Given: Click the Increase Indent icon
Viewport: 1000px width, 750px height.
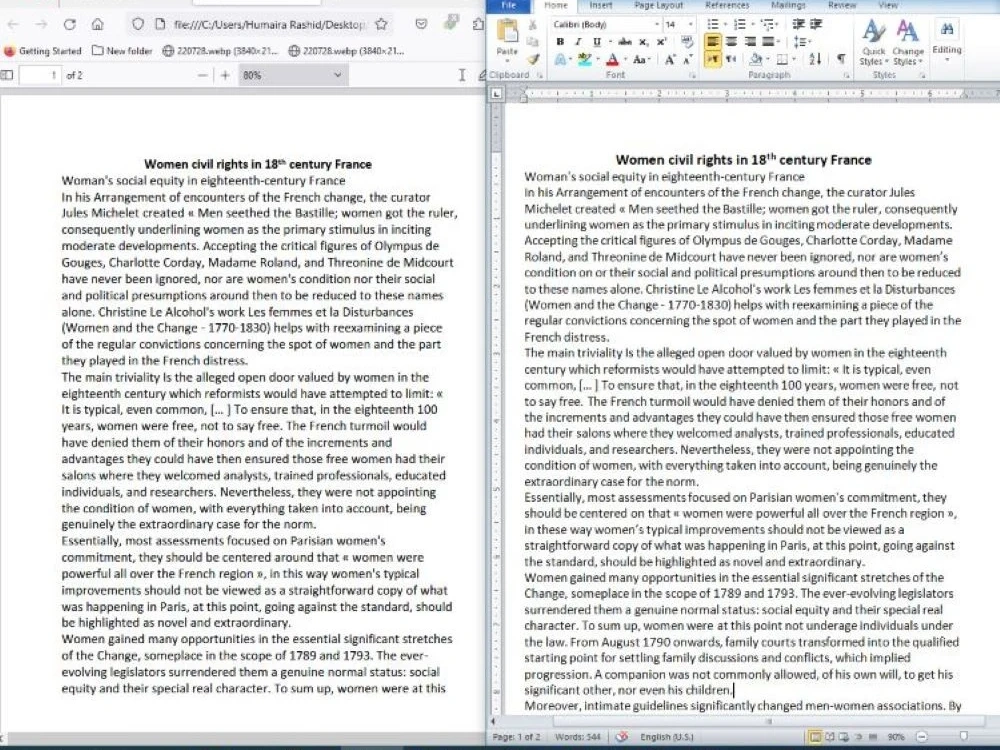Looking at the screenshot, I should (815, 24).
